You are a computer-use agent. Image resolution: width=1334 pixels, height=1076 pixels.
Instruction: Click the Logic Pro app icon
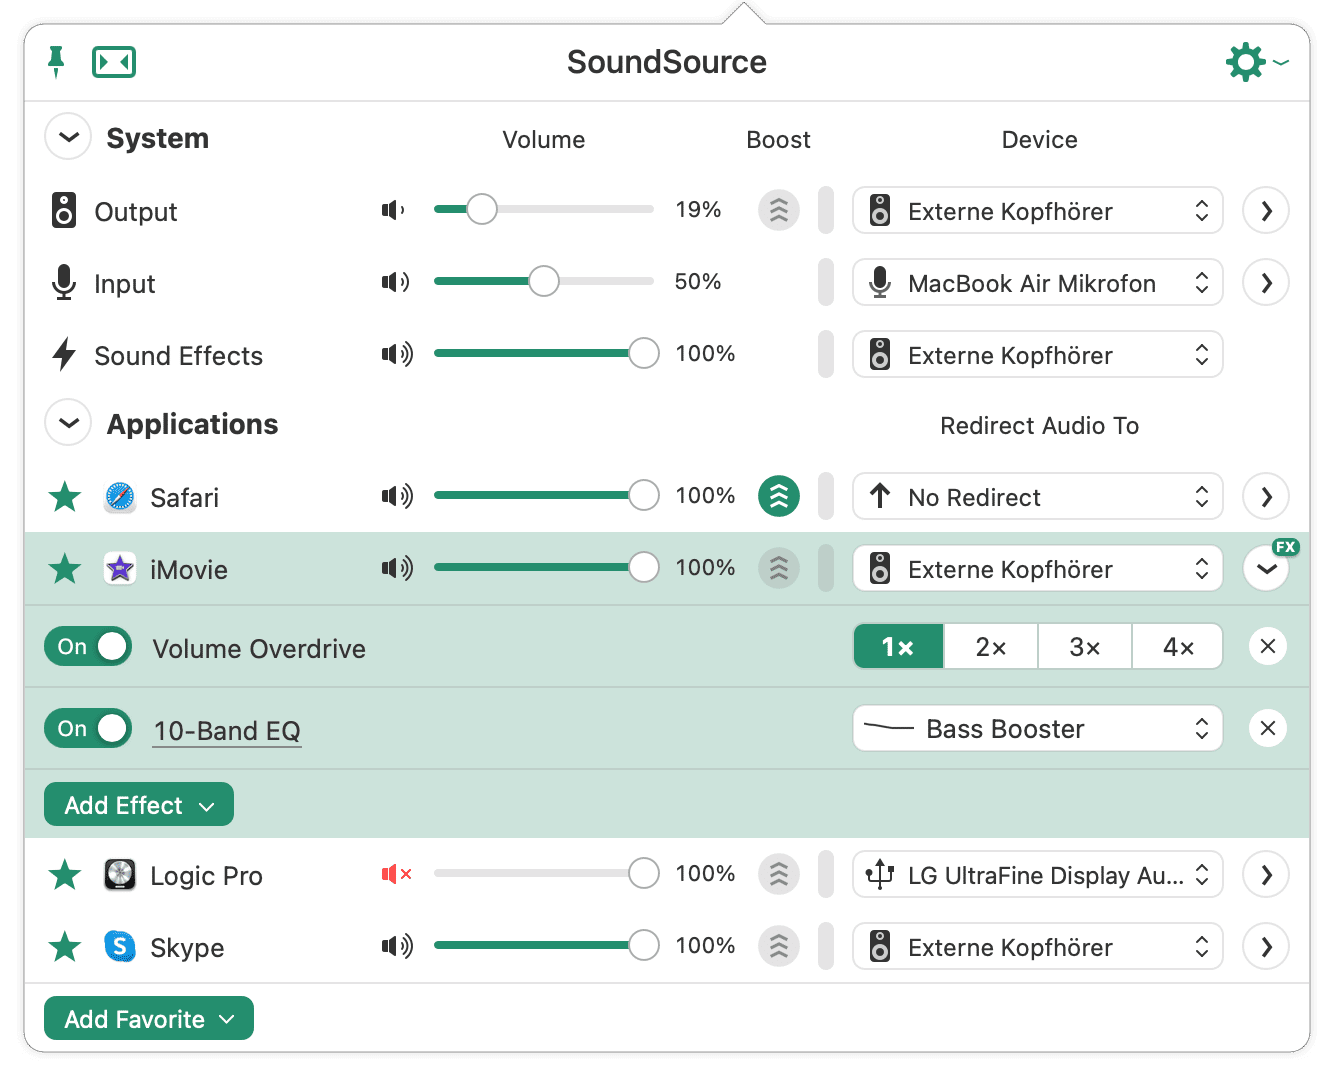tap(120, 874)
